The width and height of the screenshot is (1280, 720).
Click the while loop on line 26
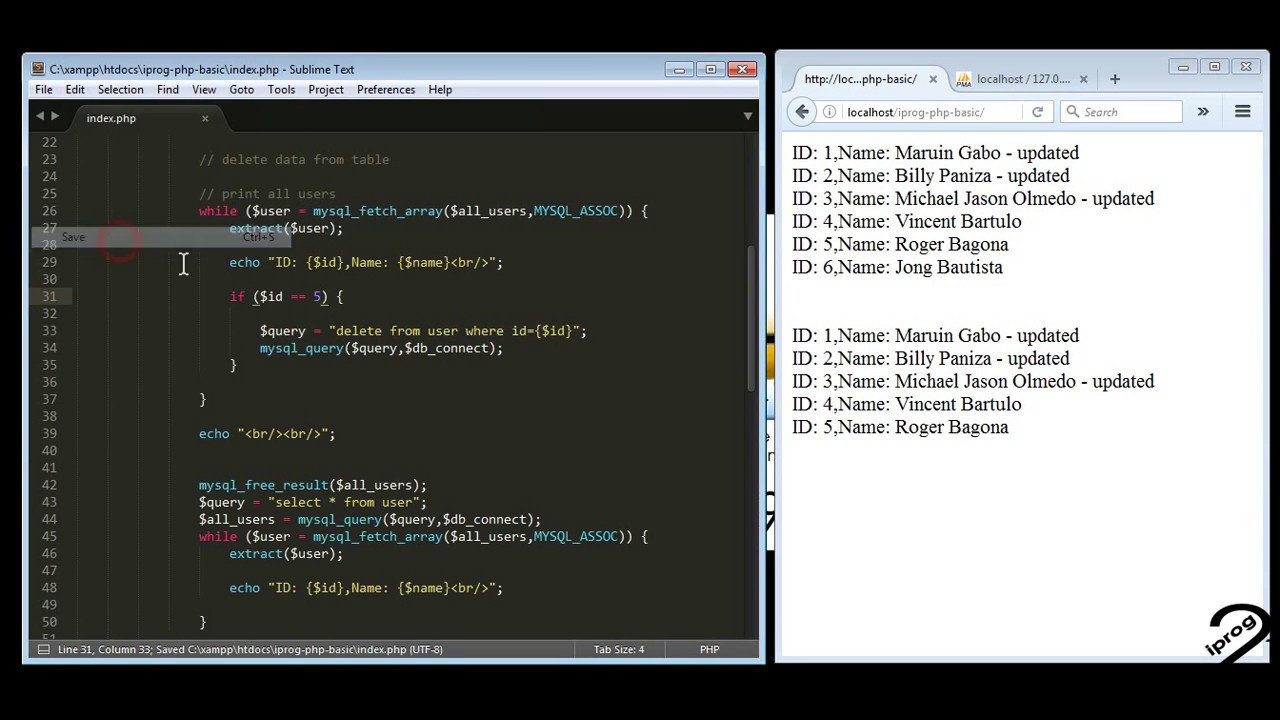(x=423, y=211)
